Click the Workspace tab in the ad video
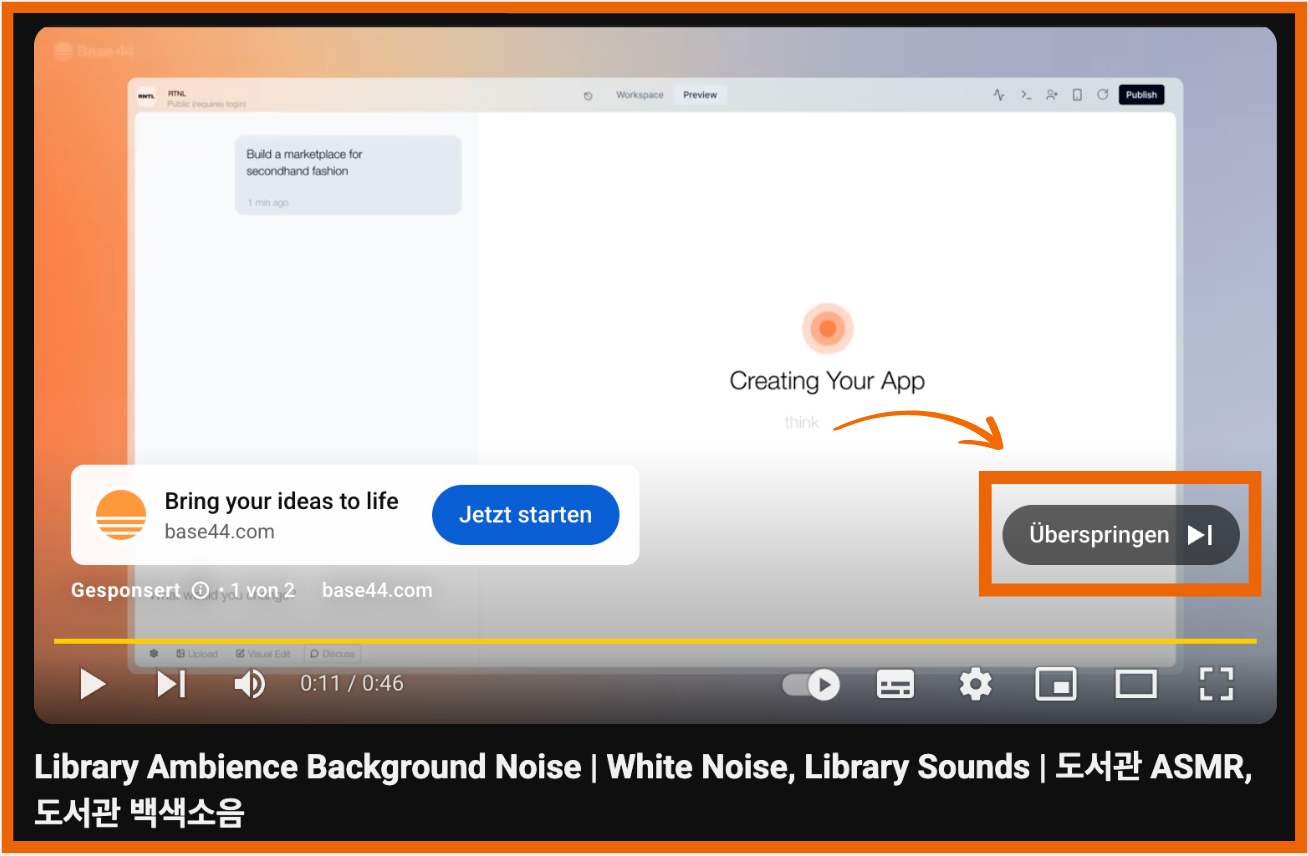 639,95
